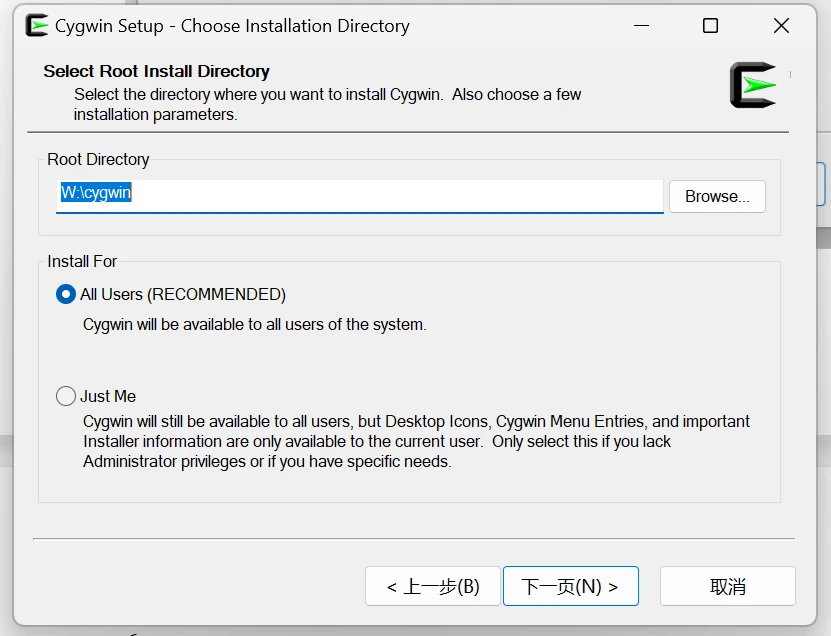Cancel setup with the 取消 button
The height and width of the screenshot is (636, 831).
pos(727,586)
